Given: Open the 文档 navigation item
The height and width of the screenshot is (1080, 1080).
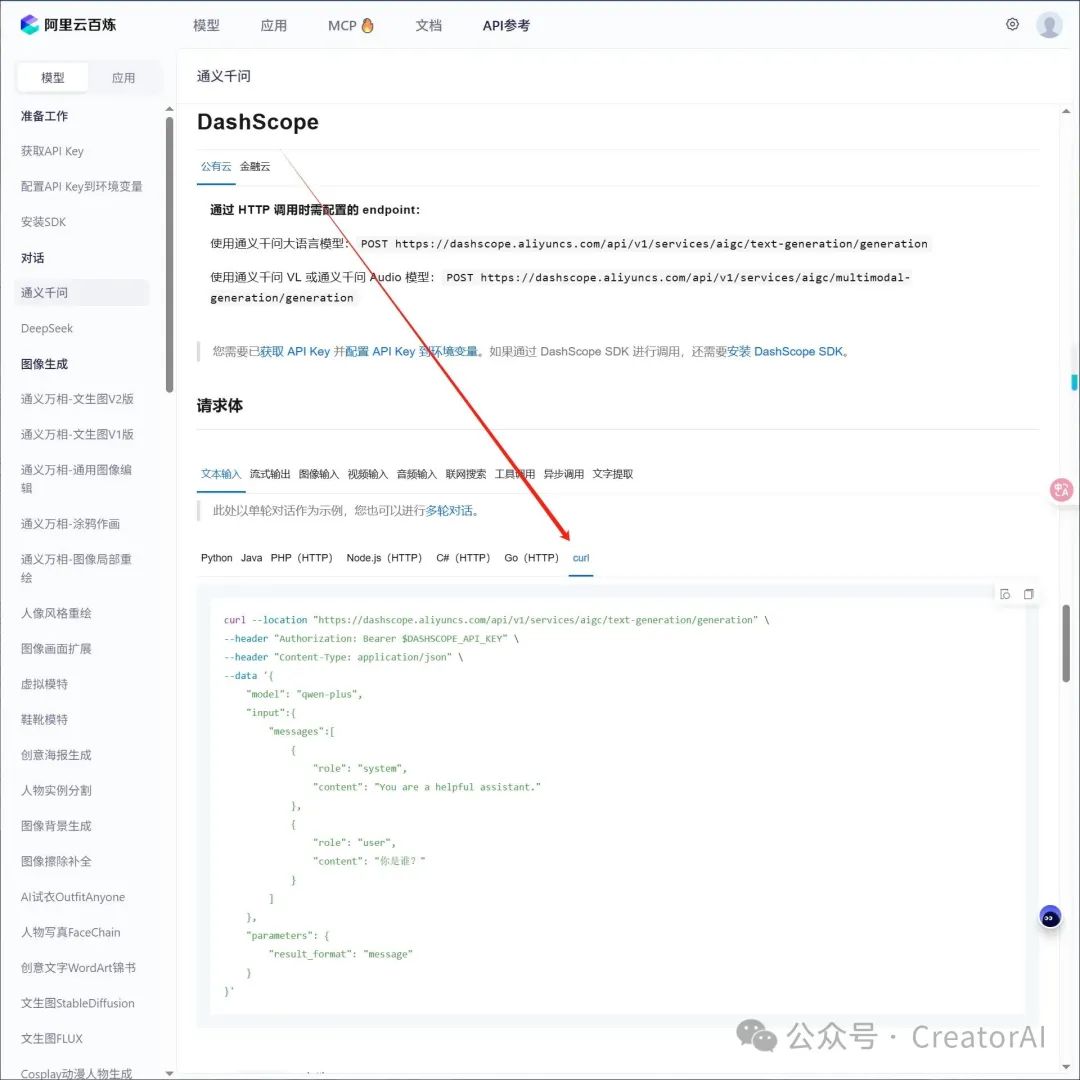Looking at the screenshot, I should (428, 25).
